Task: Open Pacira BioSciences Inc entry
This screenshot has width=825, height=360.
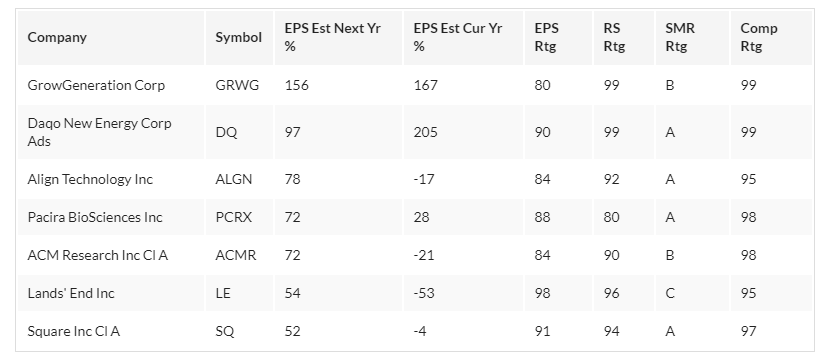Action: pyautogui.click(x=95, y=217)
